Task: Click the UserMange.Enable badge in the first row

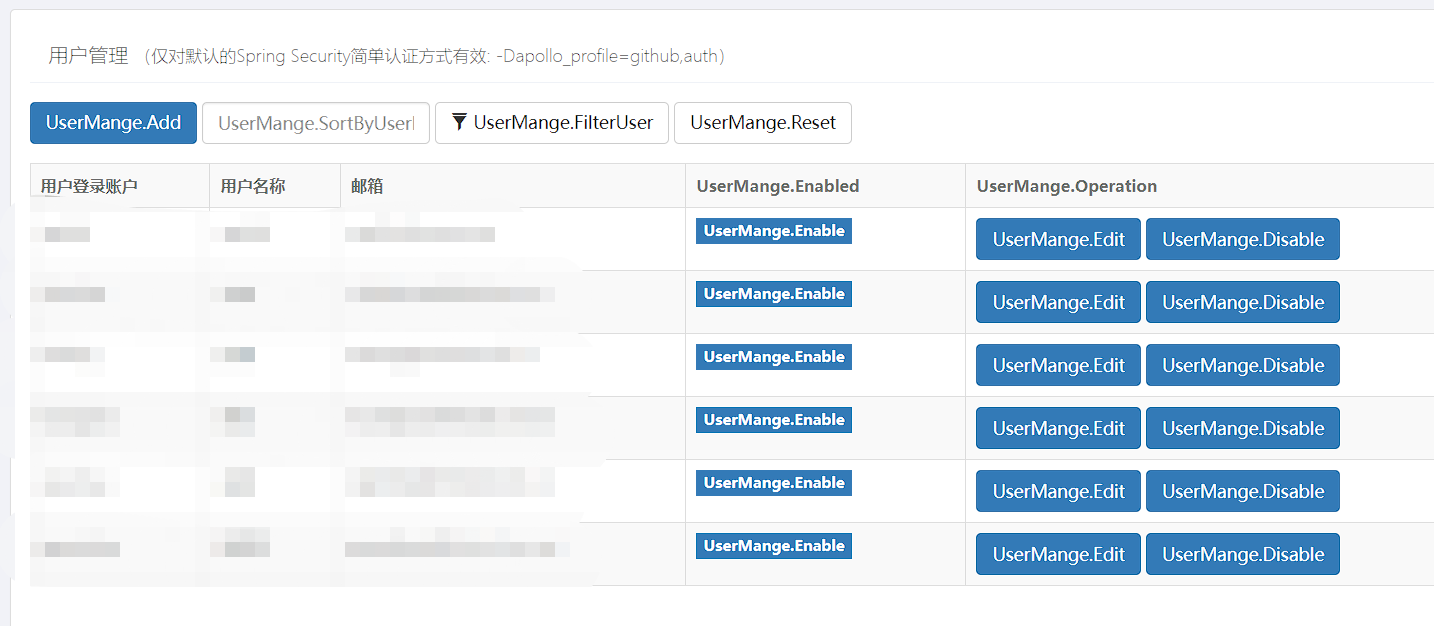Action: 774,231
